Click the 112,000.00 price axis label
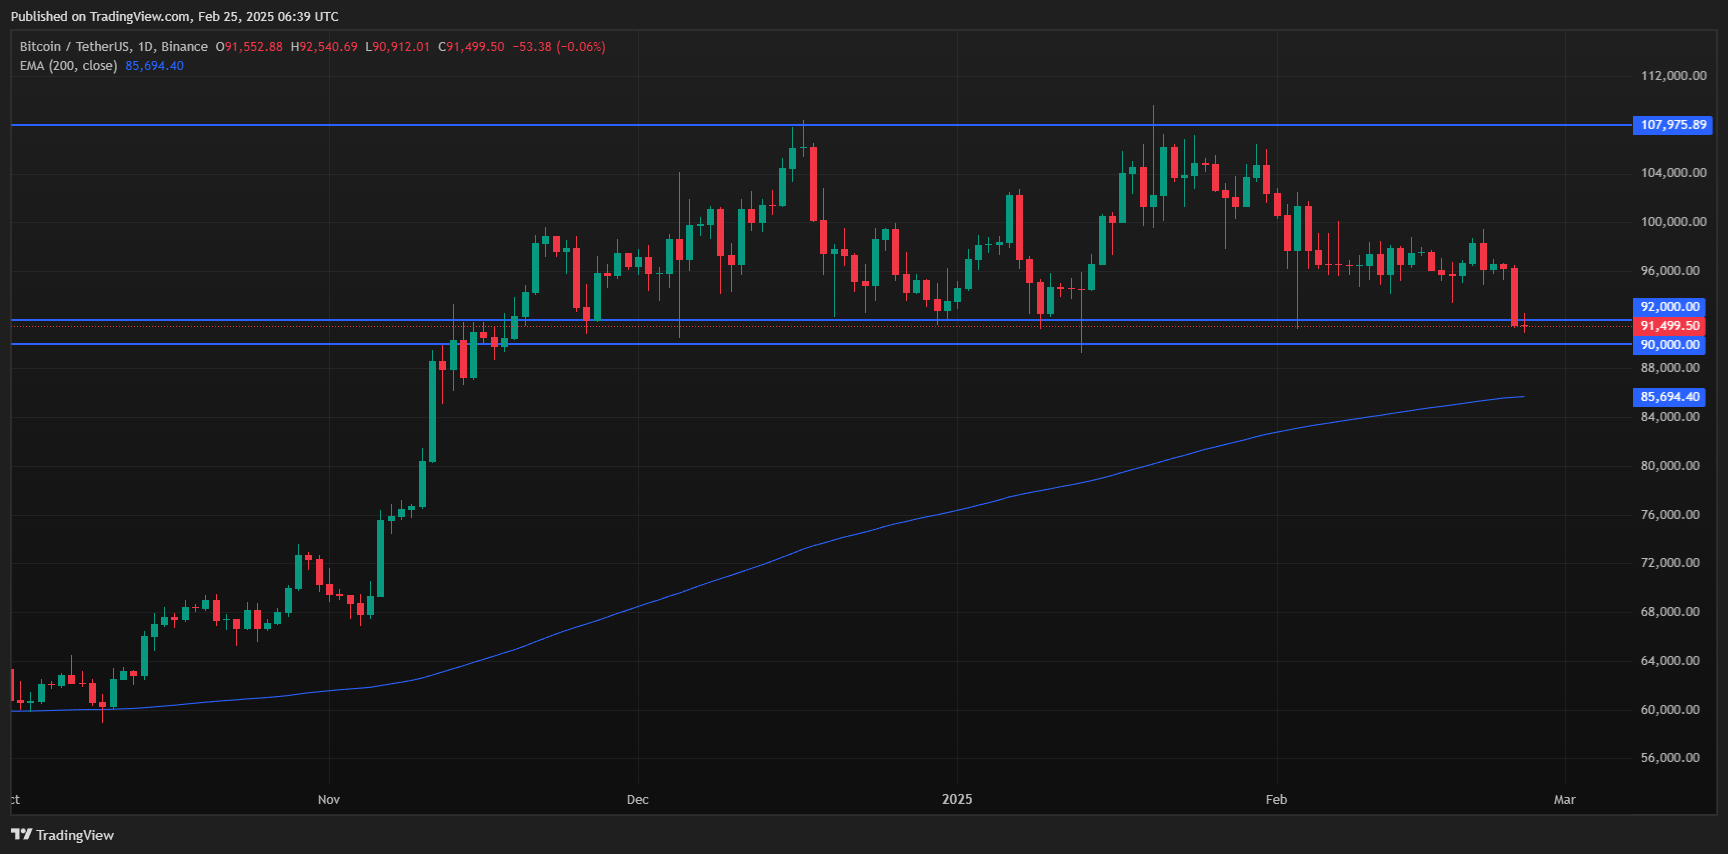1728x854 pixels. (x=1673, y=76)
